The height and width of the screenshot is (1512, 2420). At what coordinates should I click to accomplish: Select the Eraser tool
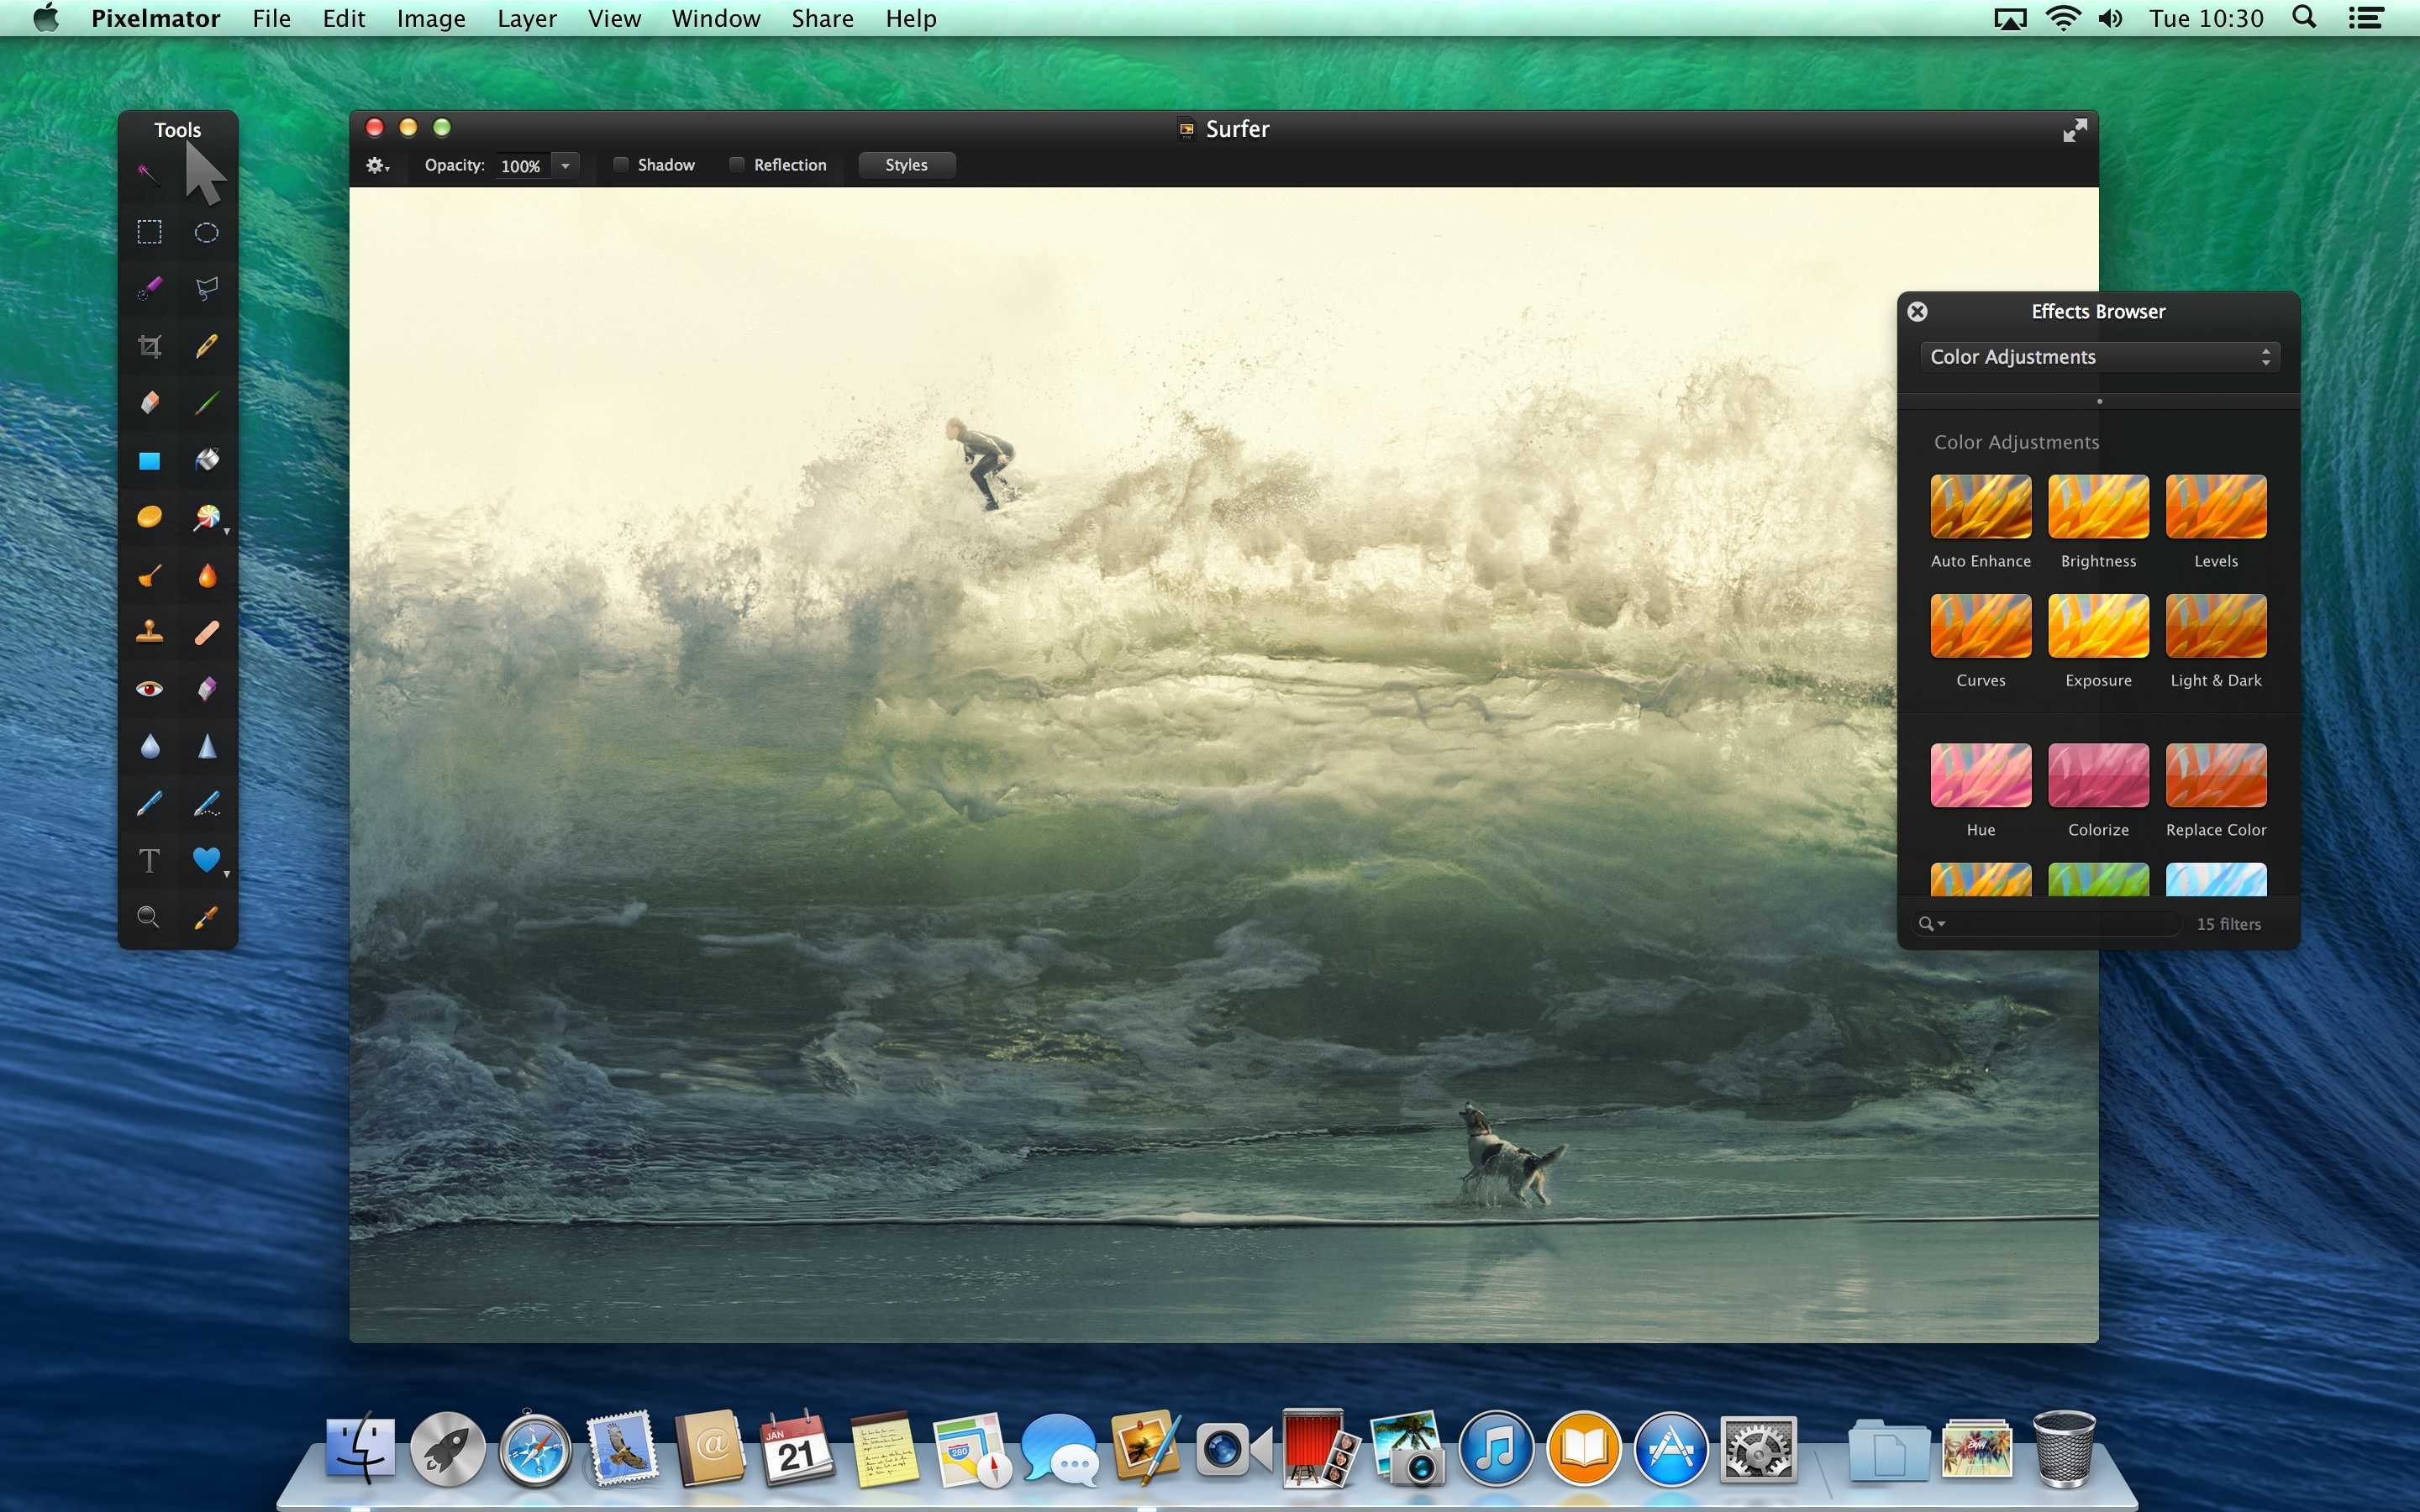[x=151, y=404]
